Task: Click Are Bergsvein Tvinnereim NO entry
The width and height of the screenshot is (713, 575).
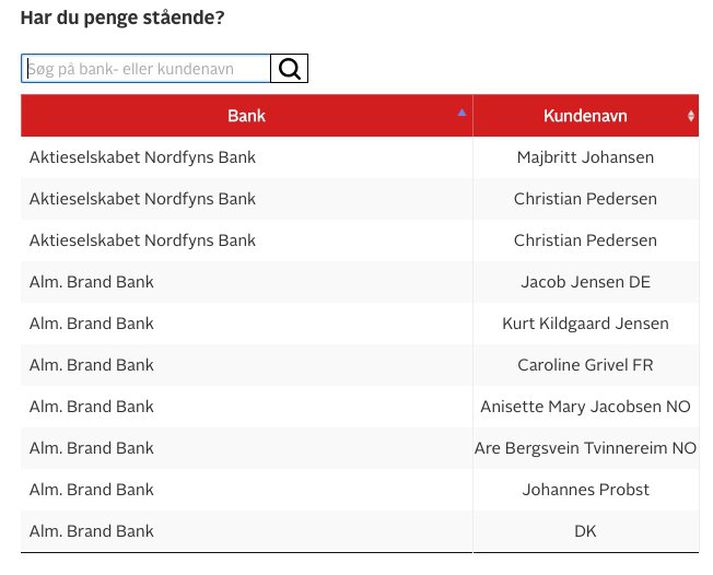Action: point(586,448)
